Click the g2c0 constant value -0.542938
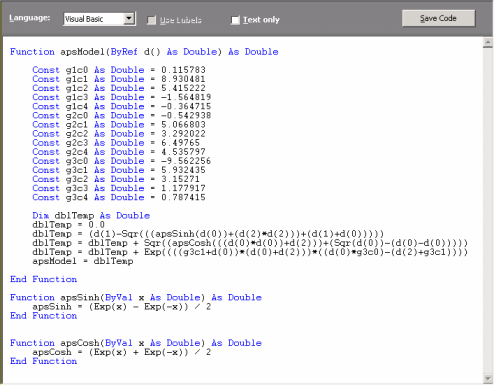494x385 pixels. 186,115
